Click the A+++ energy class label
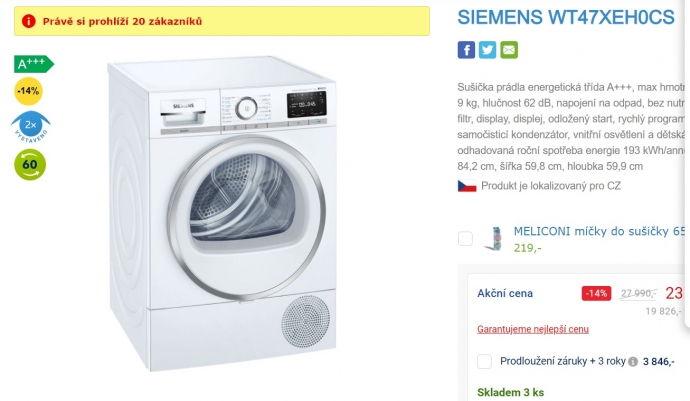Image resolution: width=690 pixels, height=401 pixels. click(x=34, y=64)
